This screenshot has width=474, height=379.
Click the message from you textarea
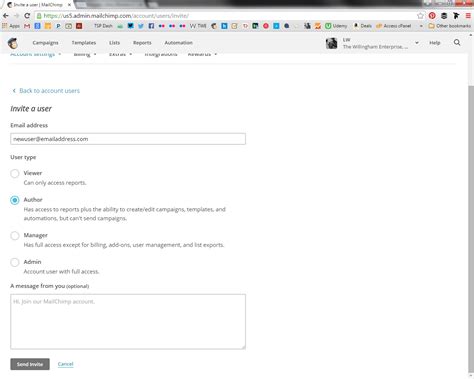[128, 322]
